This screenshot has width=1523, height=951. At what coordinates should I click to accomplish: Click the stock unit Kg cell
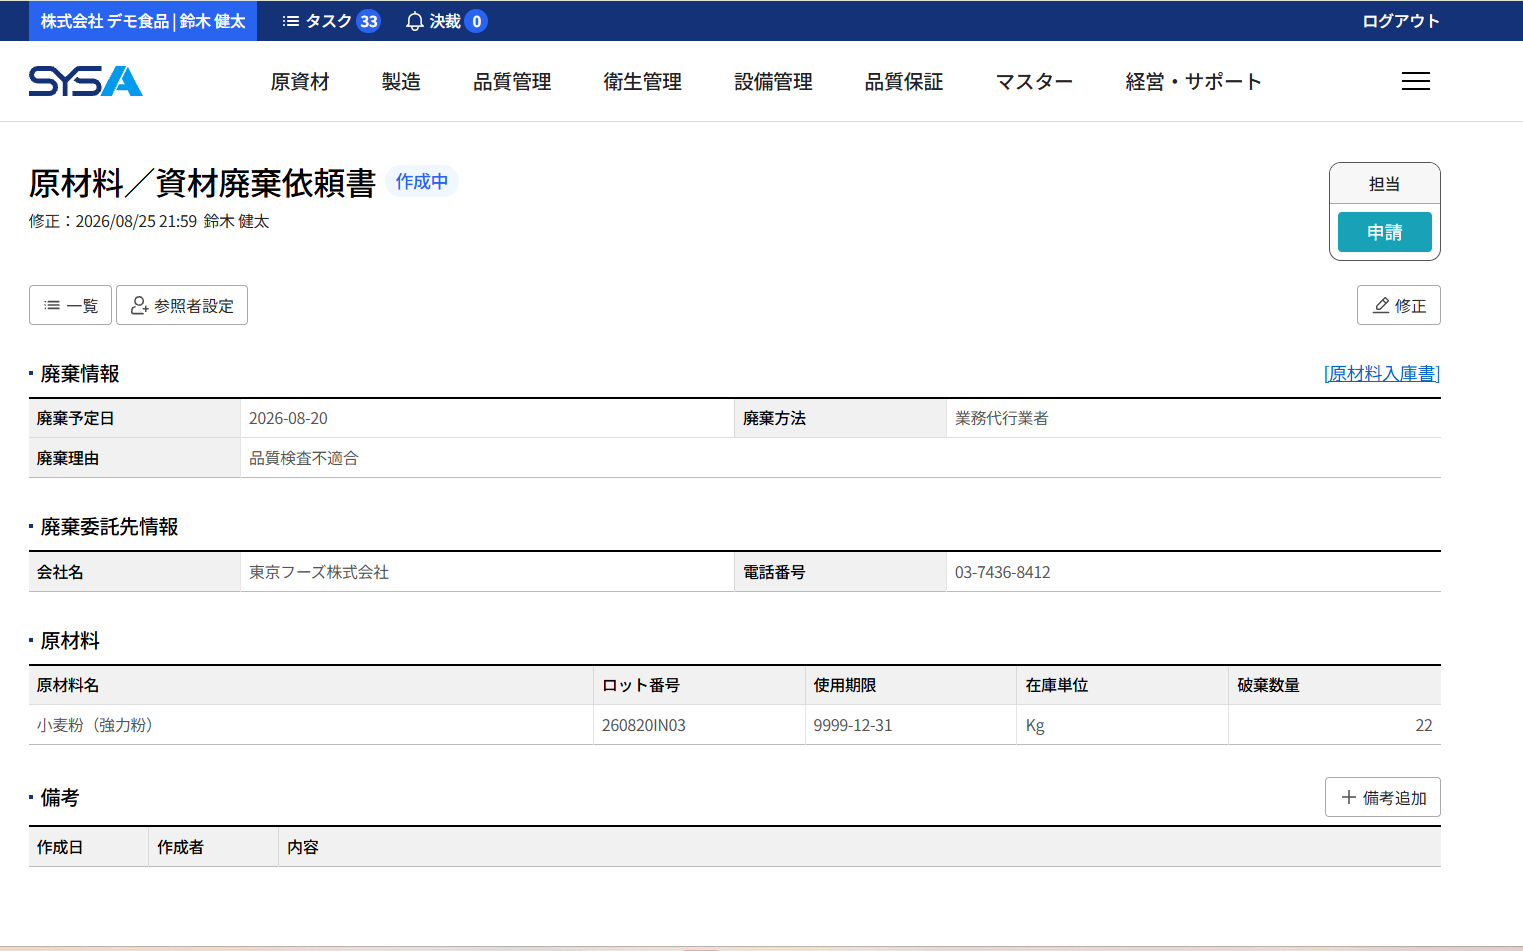[1122, 725]
